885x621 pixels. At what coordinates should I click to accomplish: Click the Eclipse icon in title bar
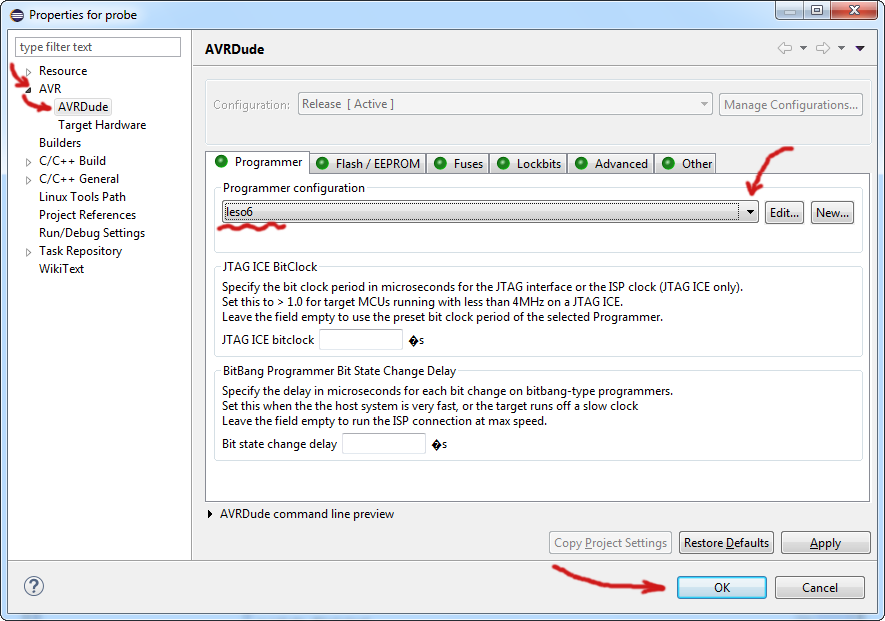(x=17, y=15)
